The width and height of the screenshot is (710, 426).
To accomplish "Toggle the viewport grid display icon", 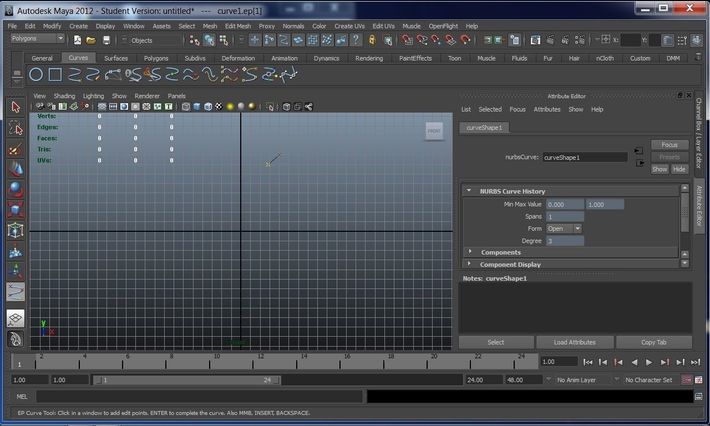I will pos(102,106).
